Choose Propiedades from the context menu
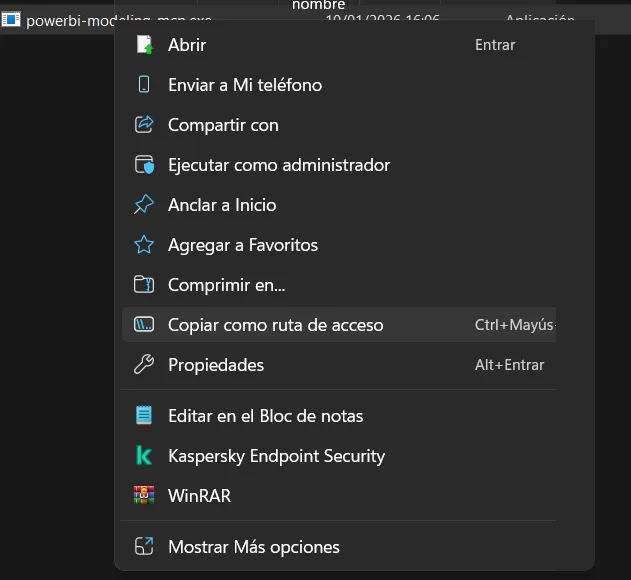The height and width of the screenshot is (580, 631). pyautogui.click(x=216, y=365)
